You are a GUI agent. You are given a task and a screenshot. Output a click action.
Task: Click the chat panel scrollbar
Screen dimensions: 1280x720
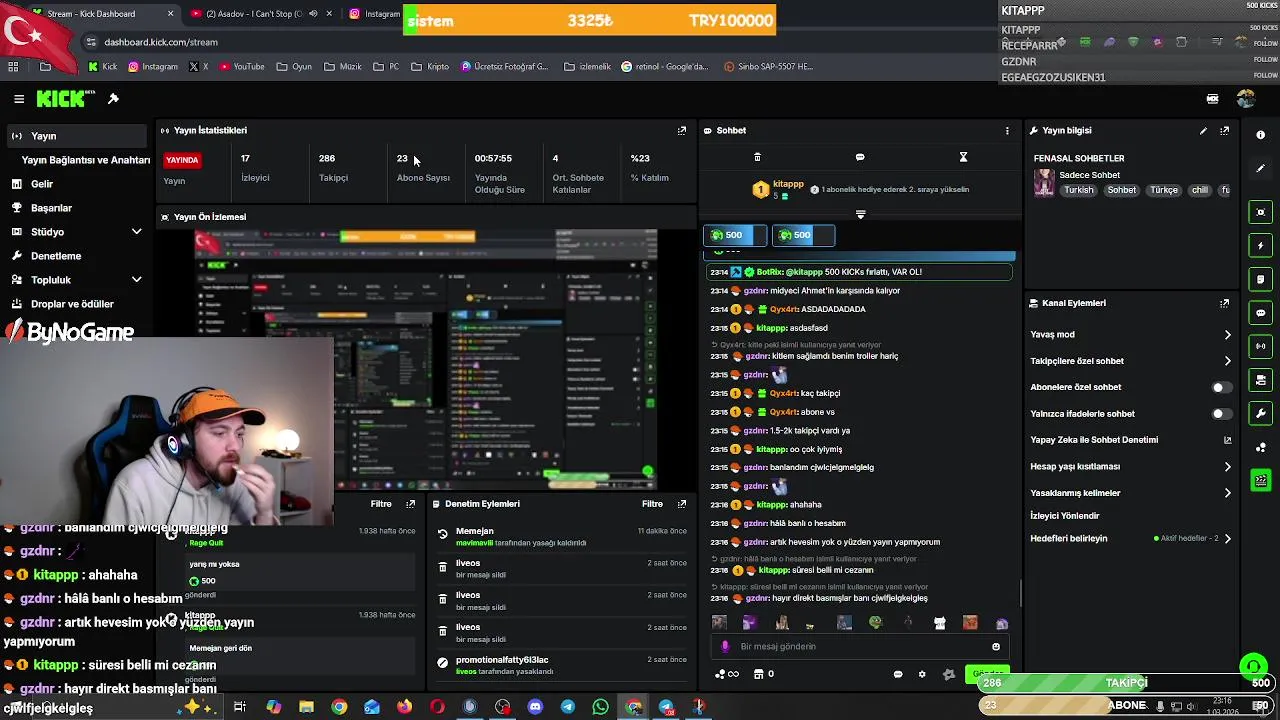(1020, 592)
